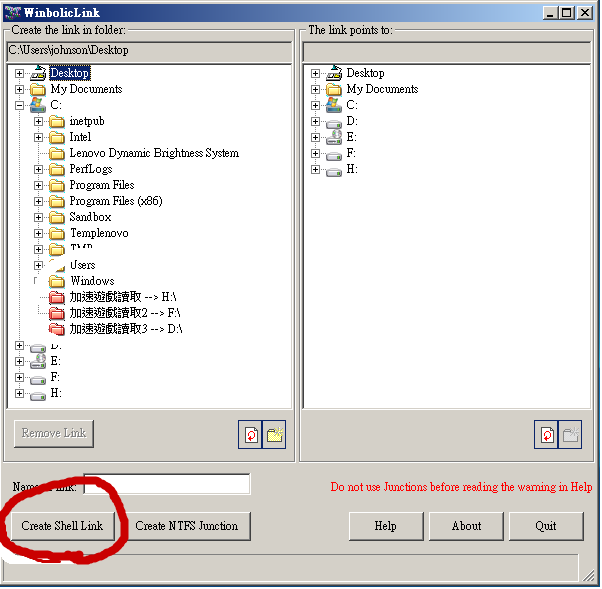Expand the Intel folder node
Image resolution: width=602 pixels, height=589 pixels.
[38, 137]
